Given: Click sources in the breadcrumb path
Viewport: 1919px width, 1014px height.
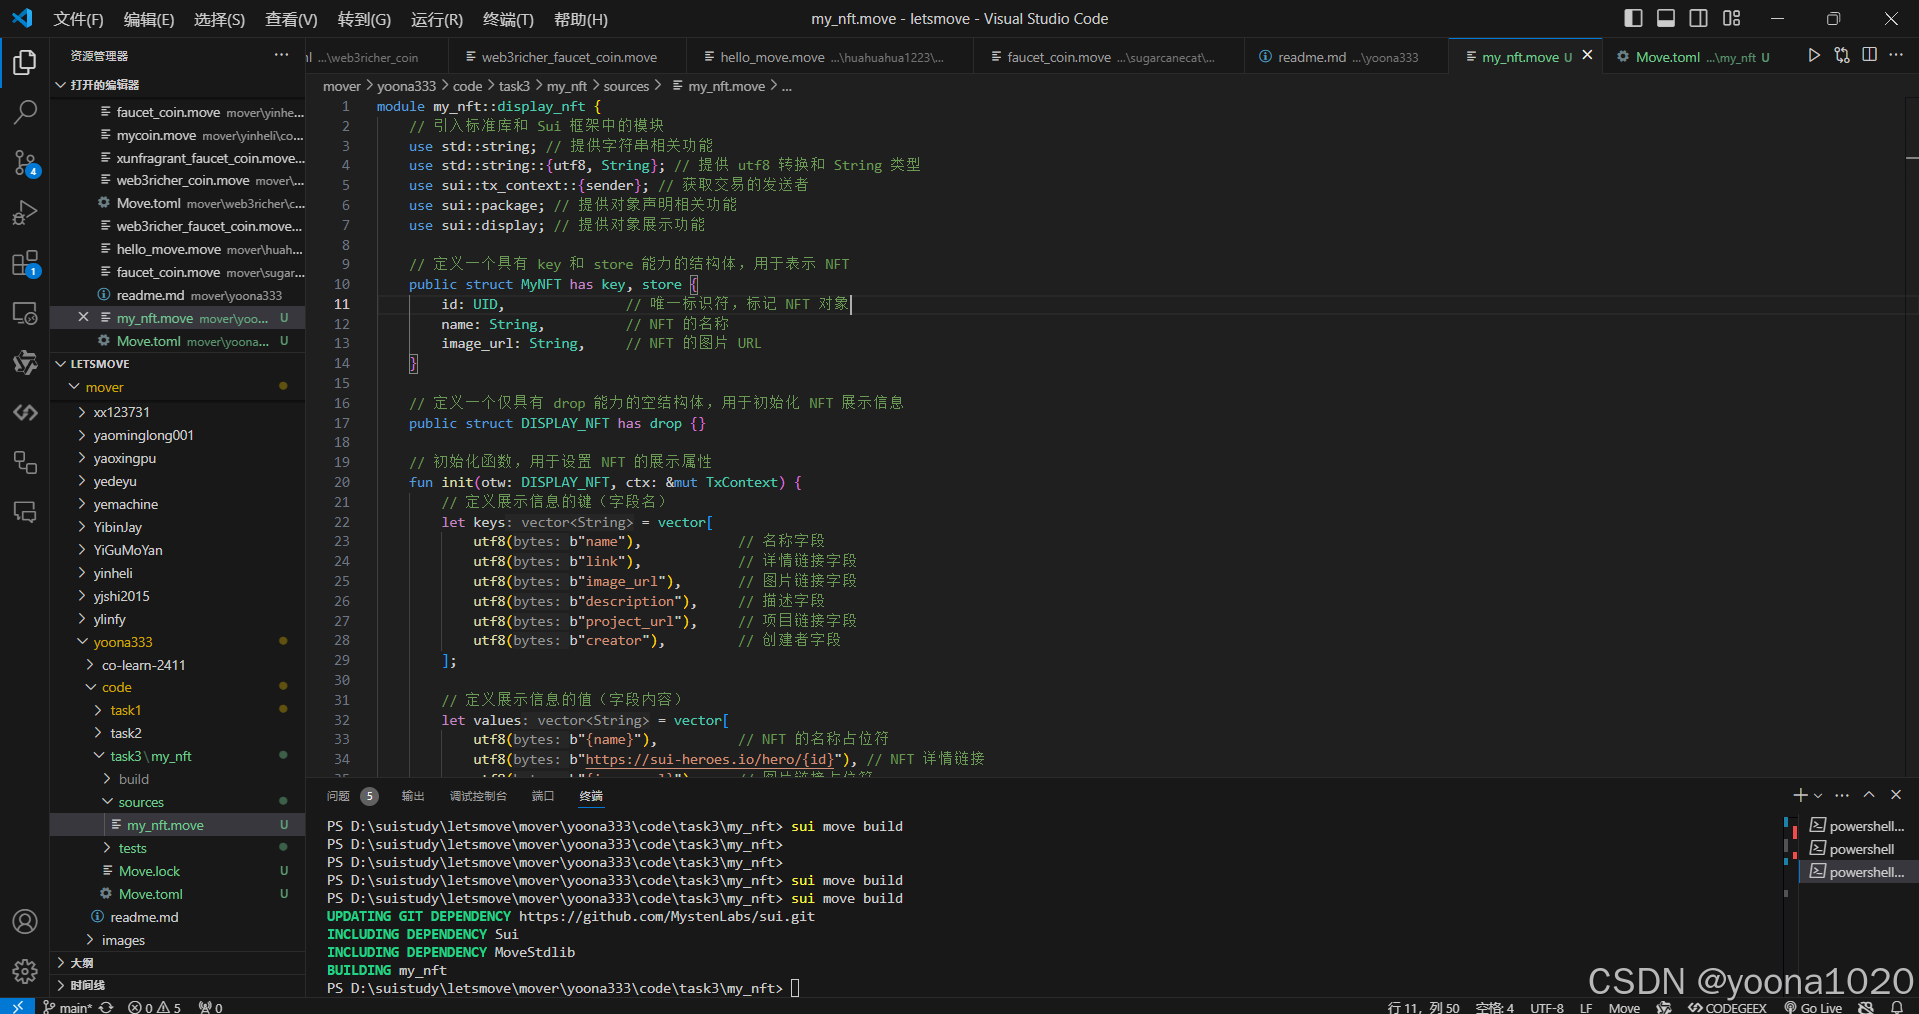Looking at the screenshot, I should pyautogui.click(x=626, y=87).
